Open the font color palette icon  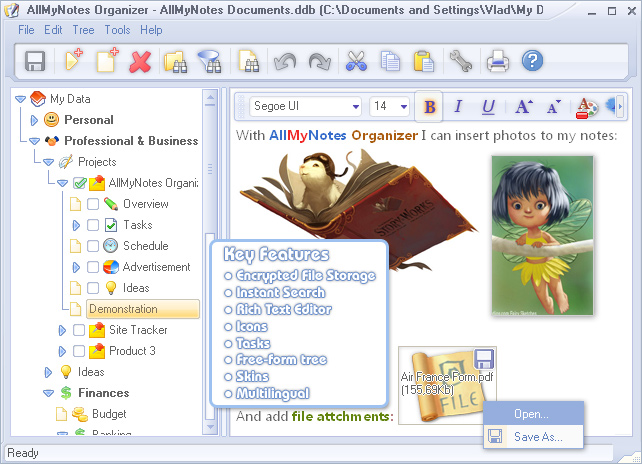pyautogui.click(x=587, y=108)
